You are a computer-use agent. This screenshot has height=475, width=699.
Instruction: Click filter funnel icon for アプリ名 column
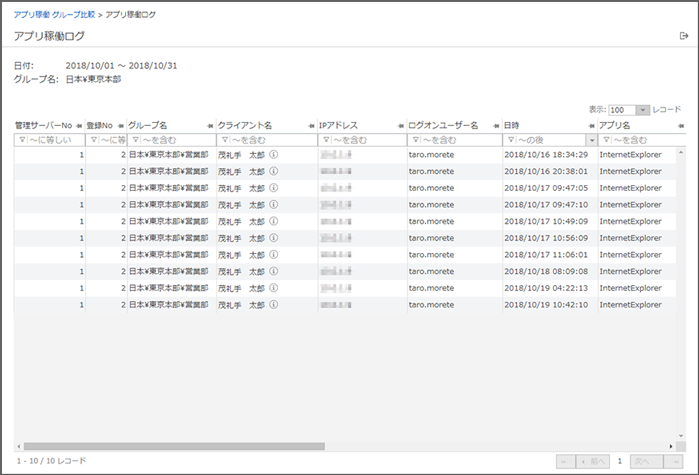605,140
